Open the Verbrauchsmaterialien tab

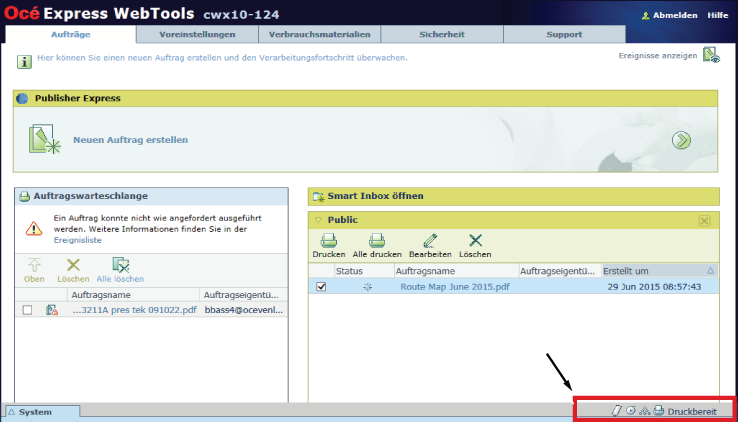[320, 34]
